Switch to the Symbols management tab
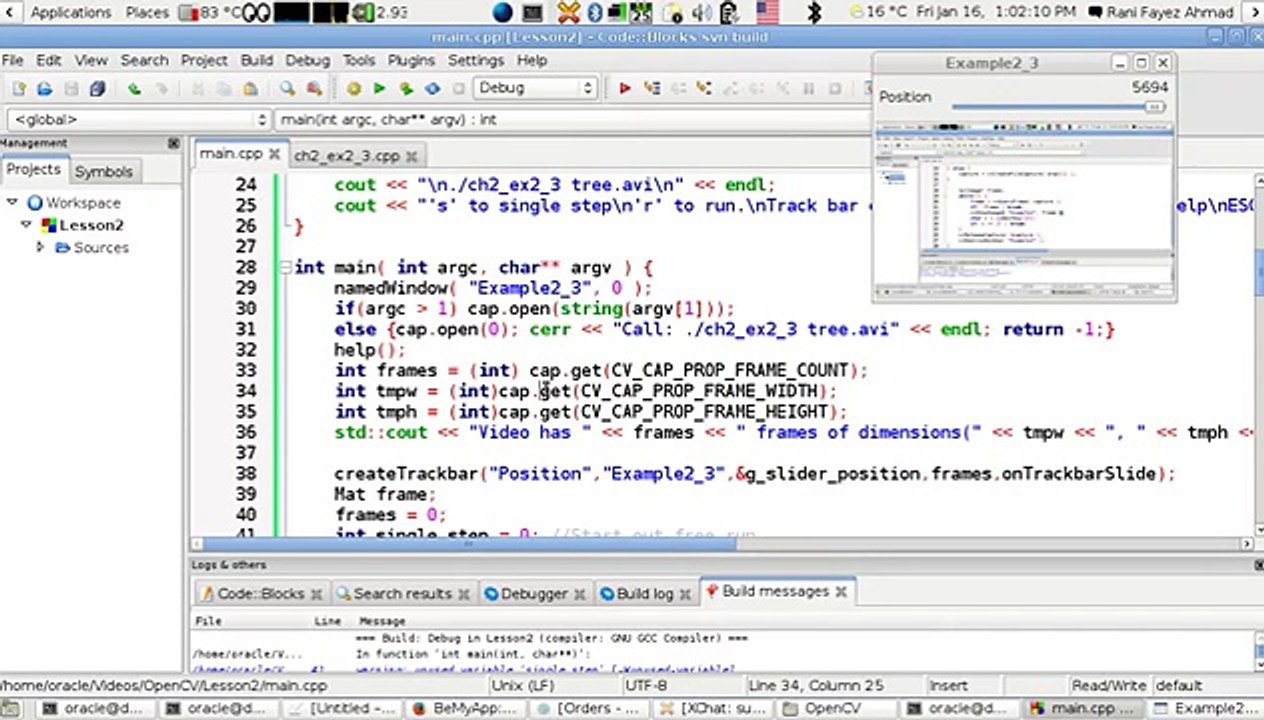The height and width of the screenshot is (720, 1264). (x=103, y=171)
